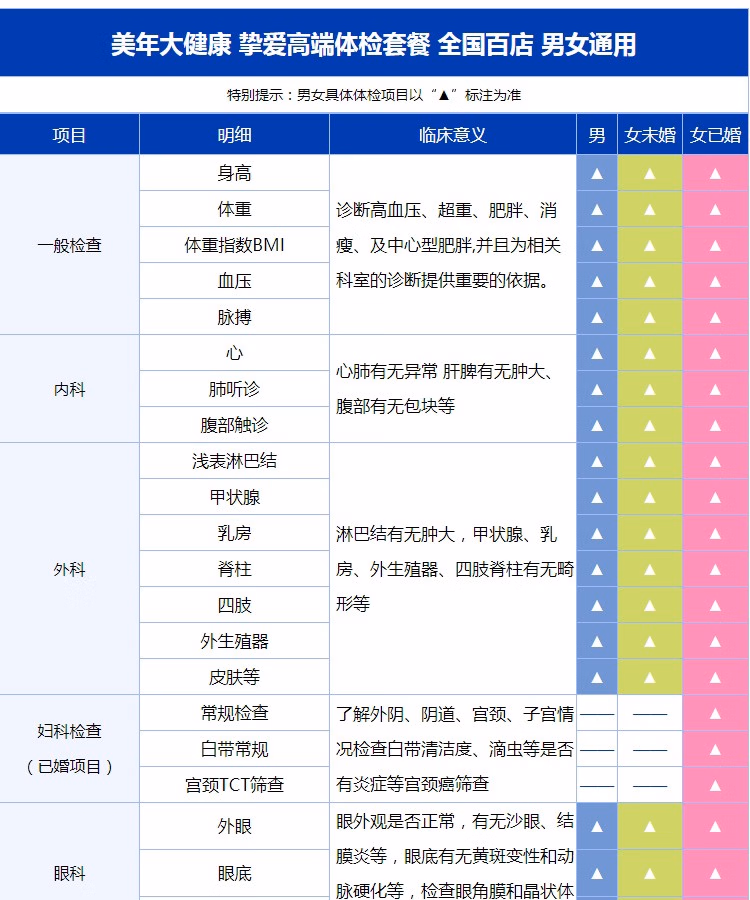Click the 男 triangle mark in 血压 row

597,281
